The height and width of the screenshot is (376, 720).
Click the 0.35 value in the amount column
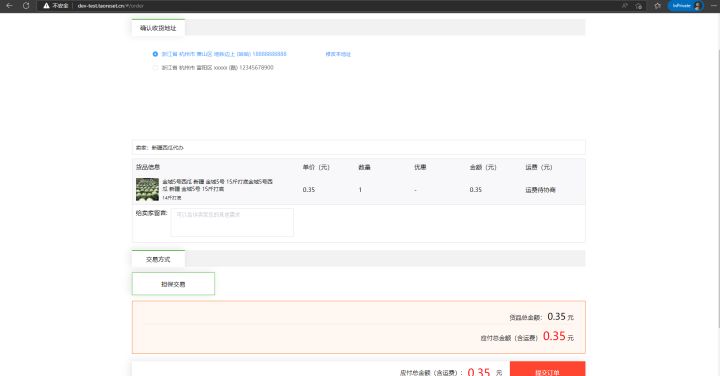click(476, 190)
